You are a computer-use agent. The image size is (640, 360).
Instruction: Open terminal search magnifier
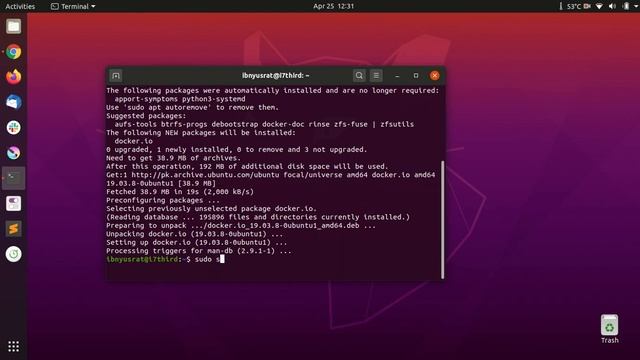click(x=359, y=76)
